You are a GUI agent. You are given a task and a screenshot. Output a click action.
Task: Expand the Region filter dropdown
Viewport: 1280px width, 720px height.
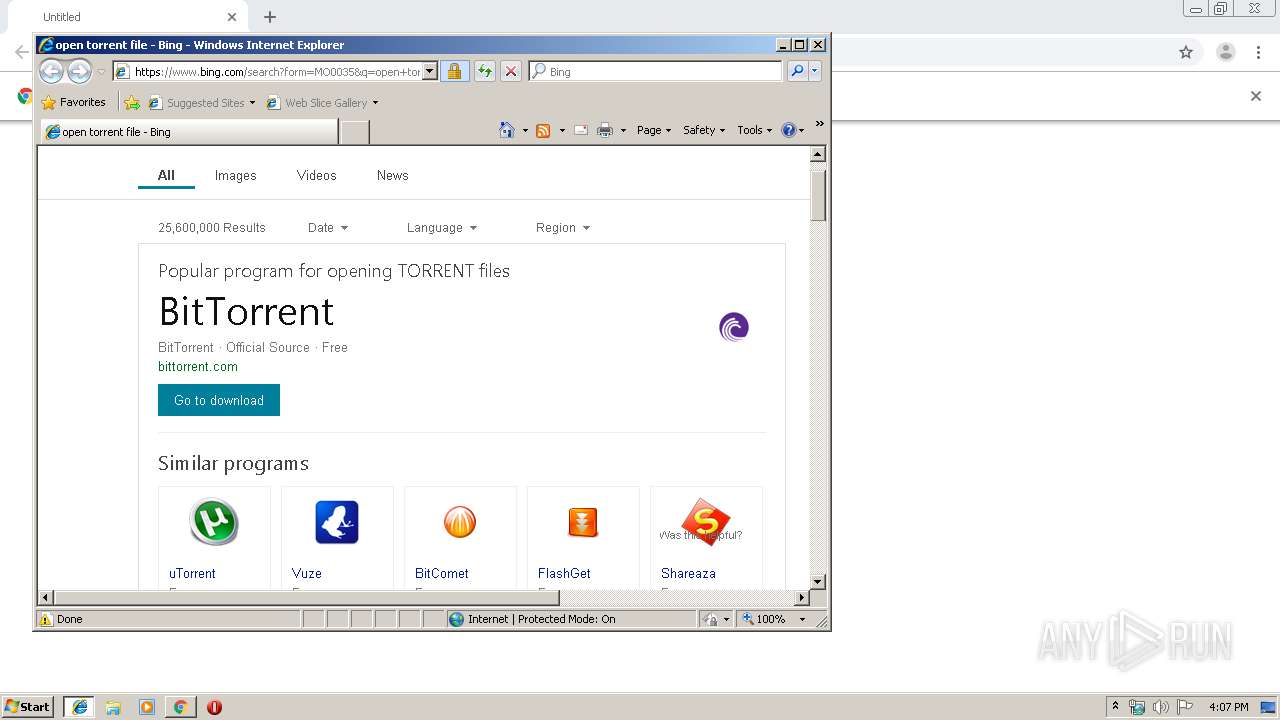pyautogui.click(x=563, y=228)
